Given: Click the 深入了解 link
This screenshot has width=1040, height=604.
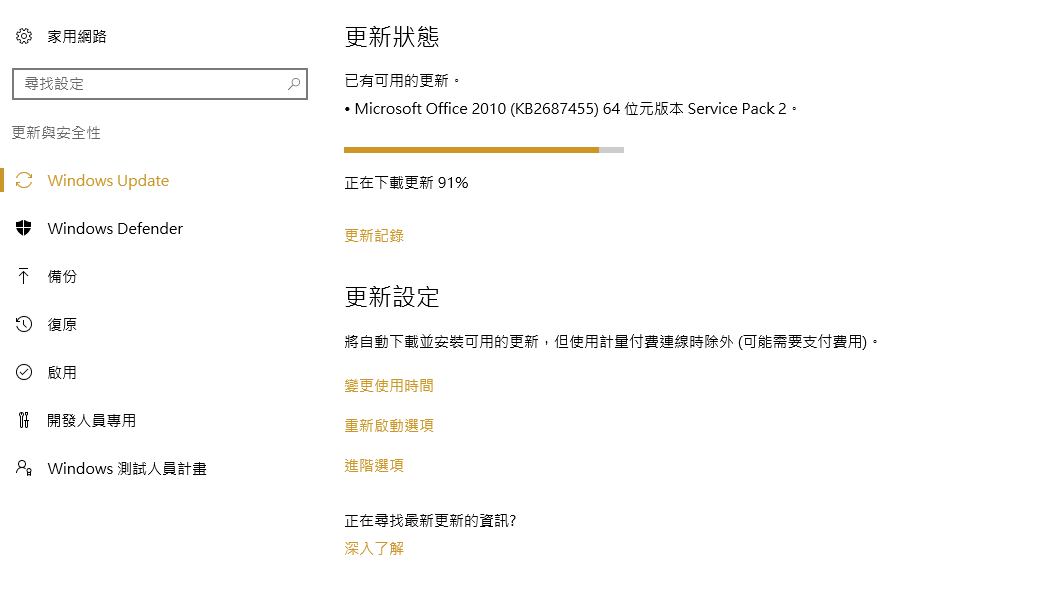Looking at the screenshot, I should 374,549.
